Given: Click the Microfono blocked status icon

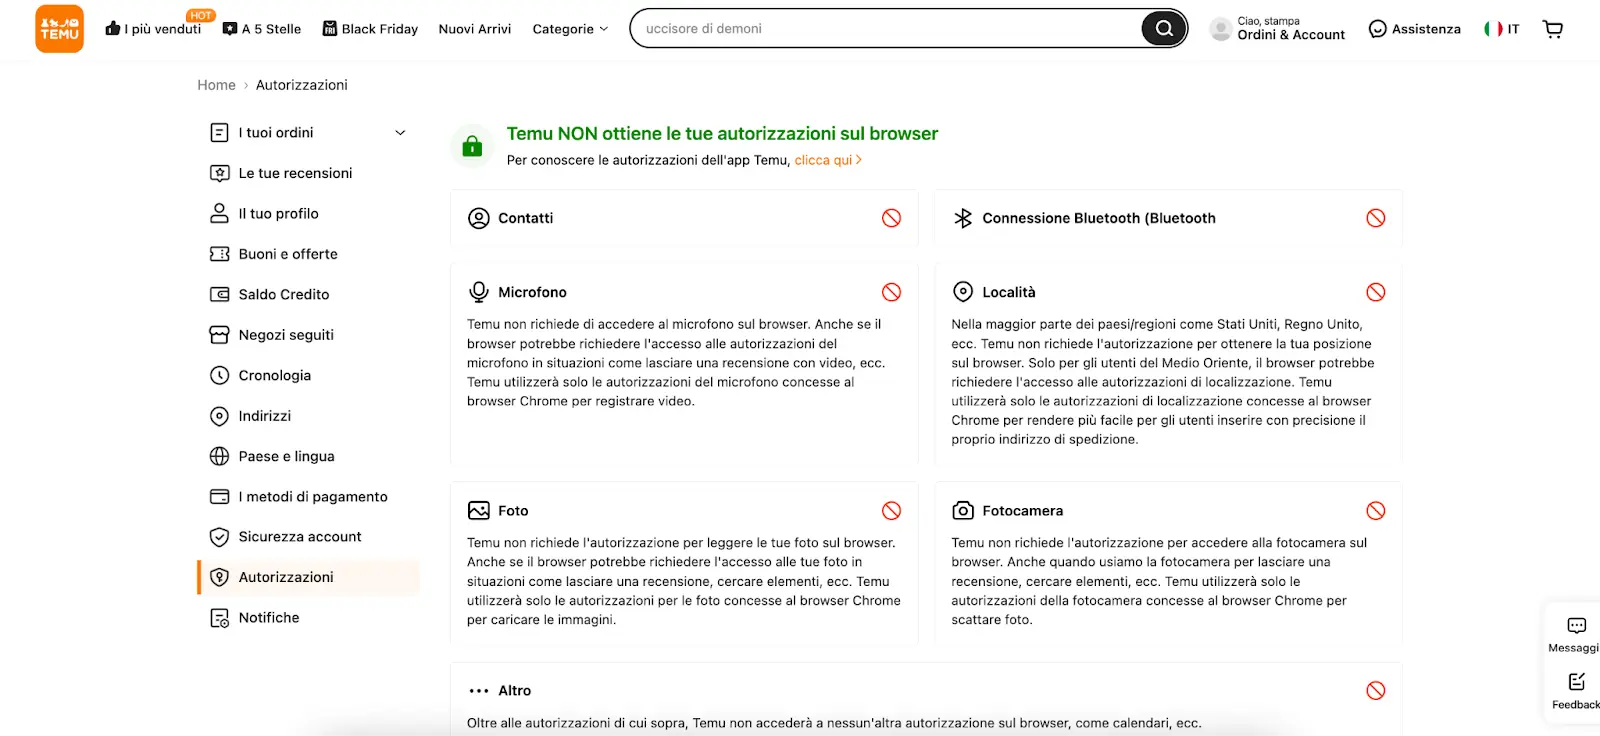Looking at the screenshot, I should coord(891,292).
